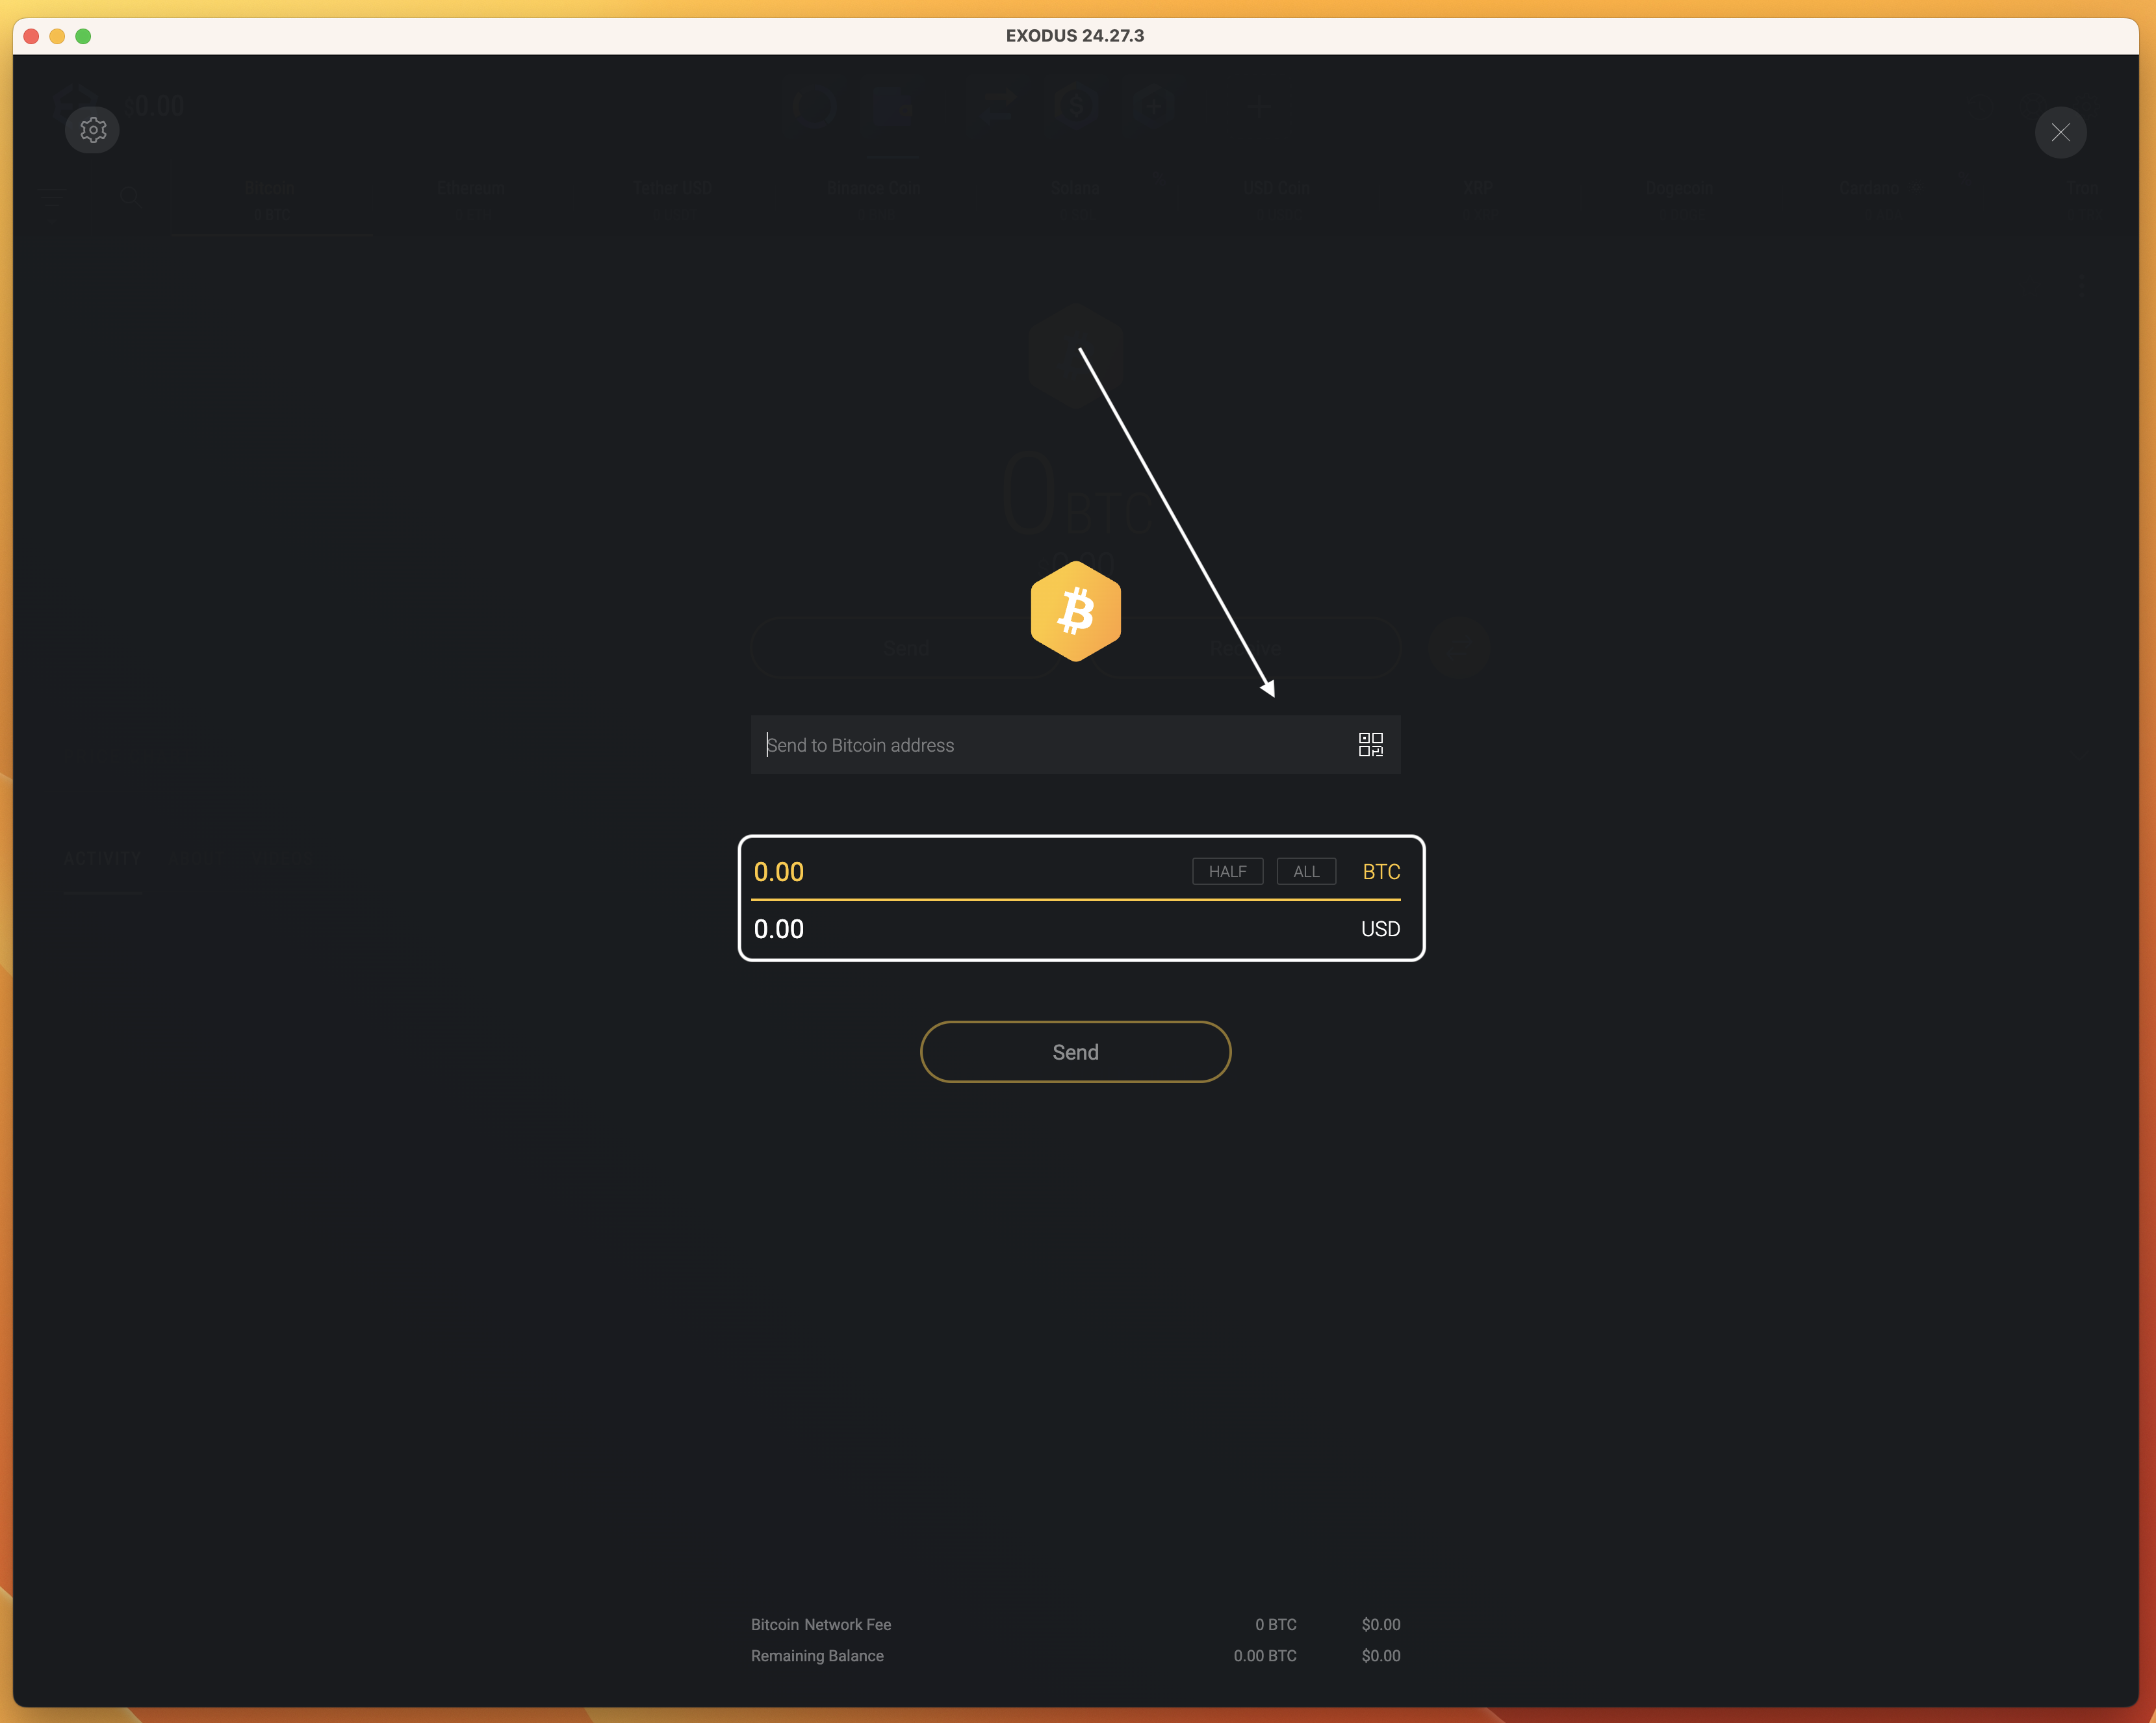The height and width of the screenshot is (1723, 2156).
Task: Click the Remaining Balance label
Action: click(x=817, y=1656)
